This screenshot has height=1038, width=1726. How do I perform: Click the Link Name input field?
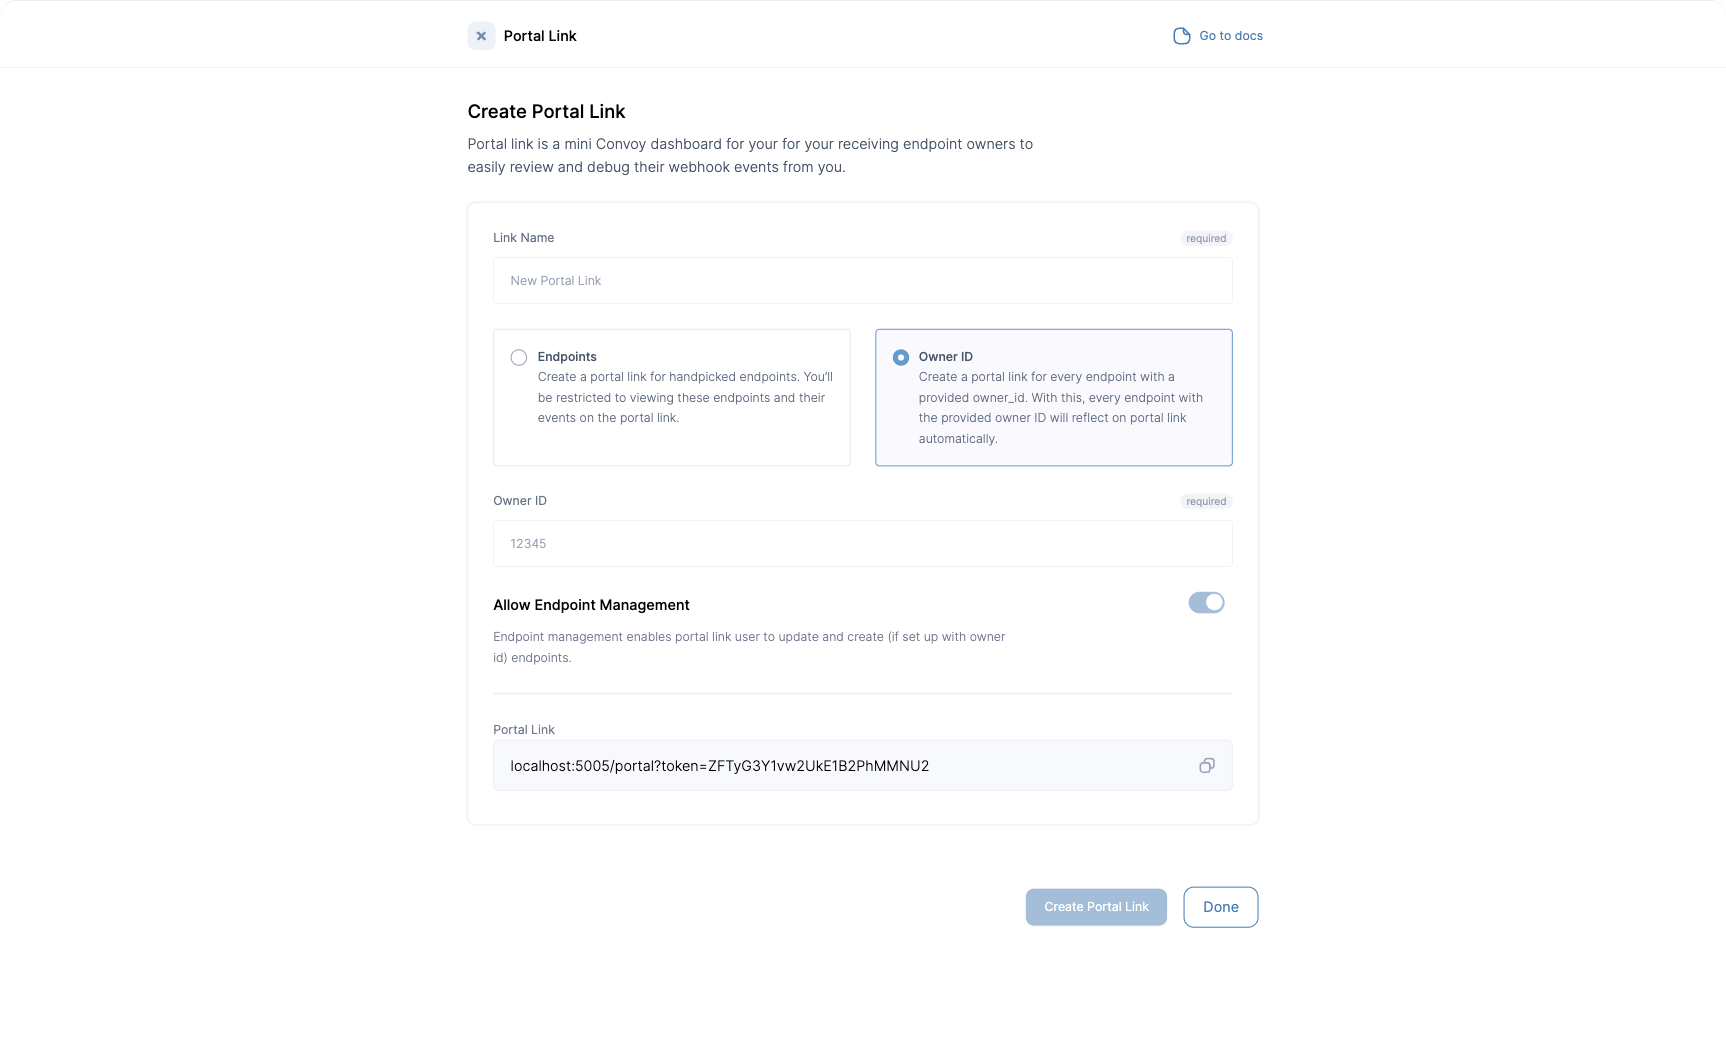(862, 281)
